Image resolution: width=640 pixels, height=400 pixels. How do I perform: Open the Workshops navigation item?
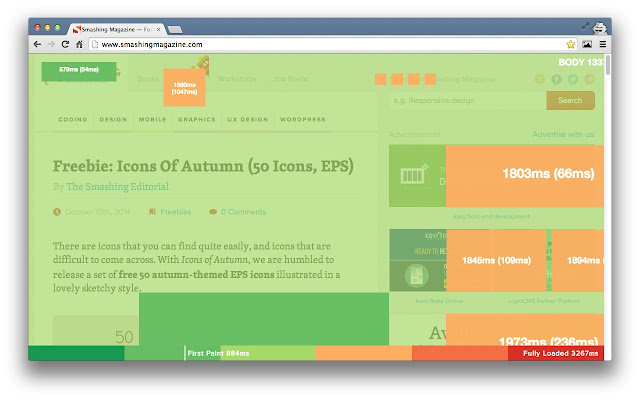tap(237, 79)
